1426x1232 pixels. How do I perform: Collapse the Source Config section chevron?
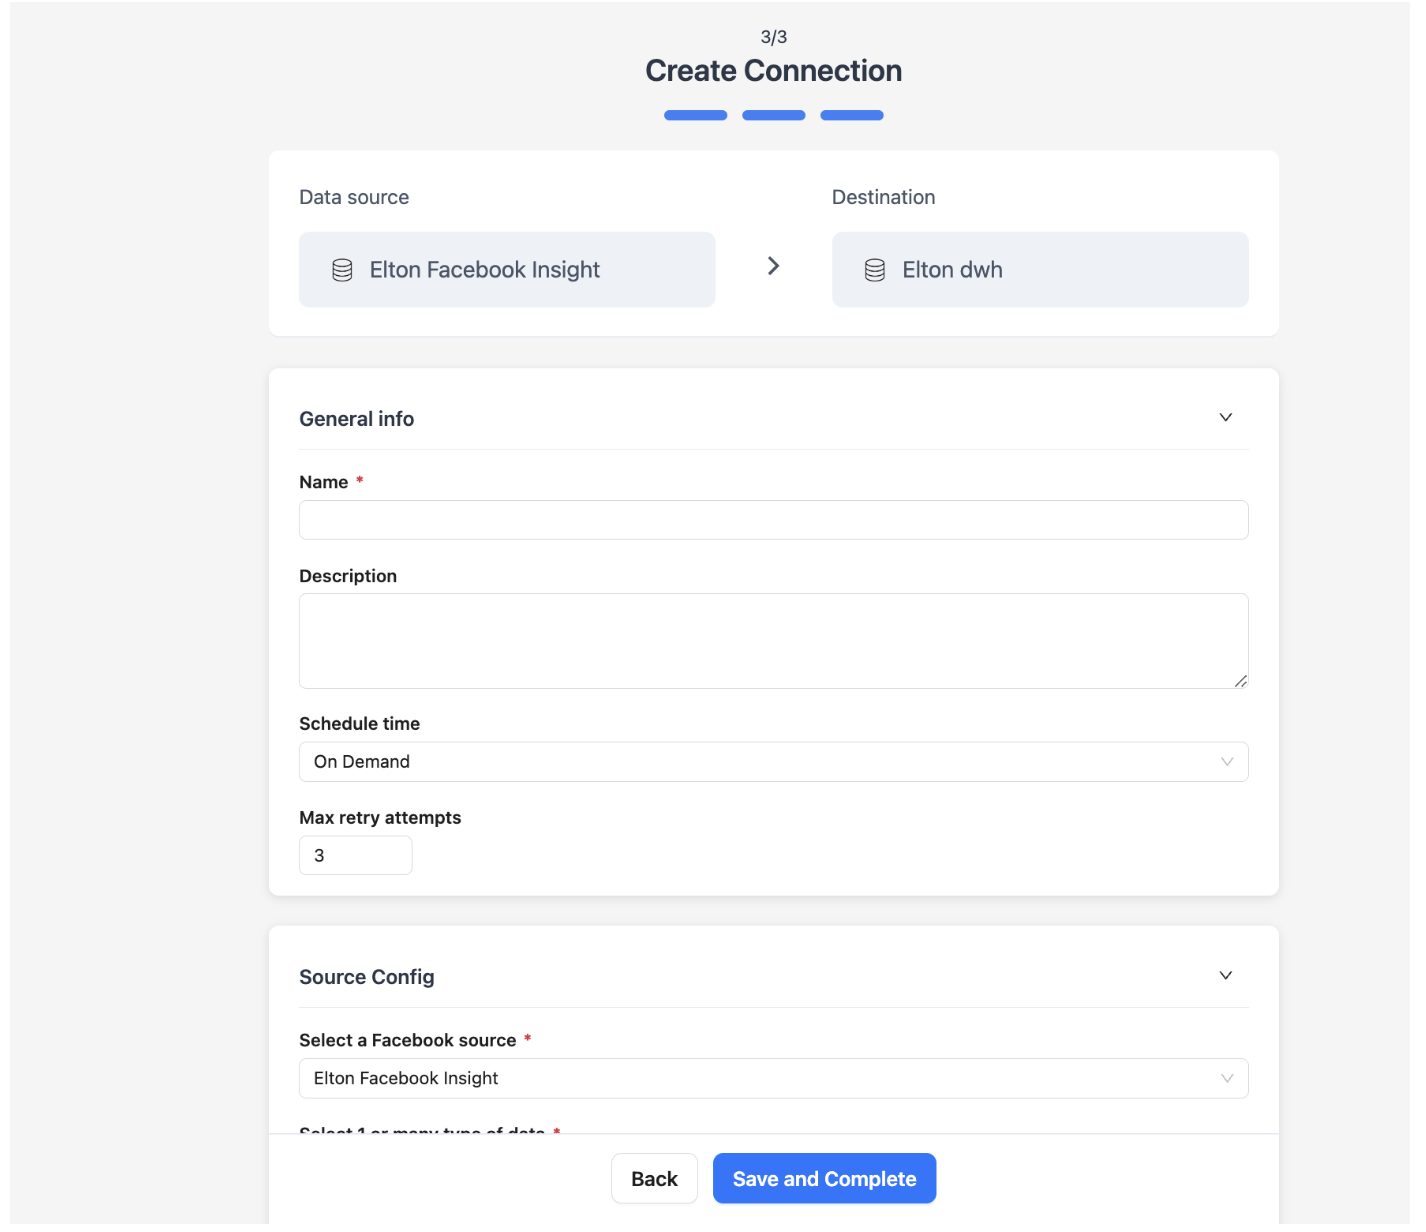point(1225,976)
